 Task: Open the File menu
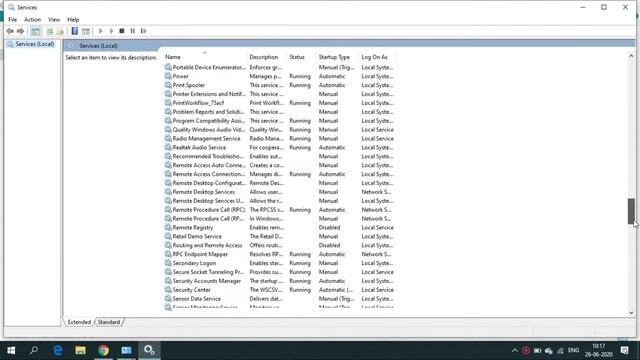pos(13,20)
